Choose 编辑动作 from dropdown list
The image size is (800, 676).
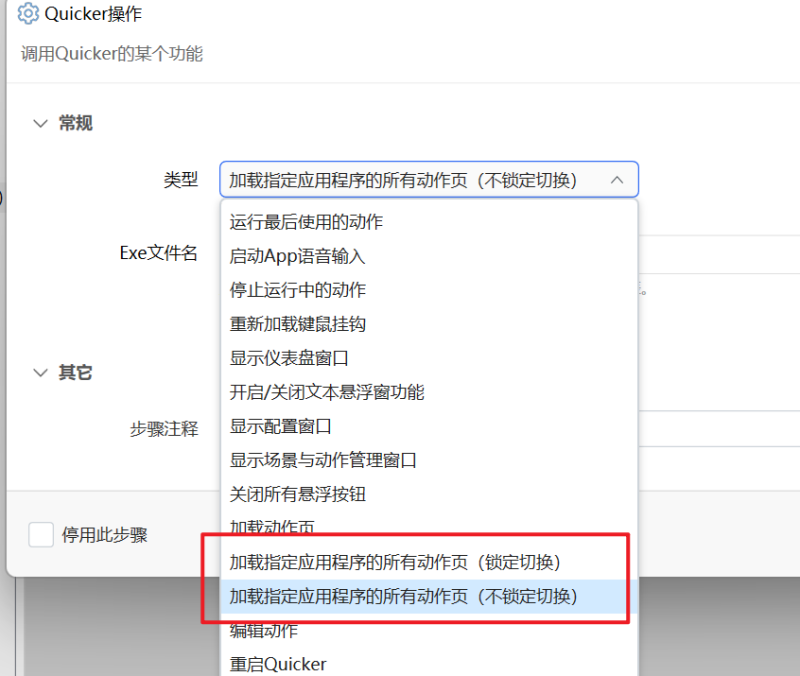(x=429, y=631)
